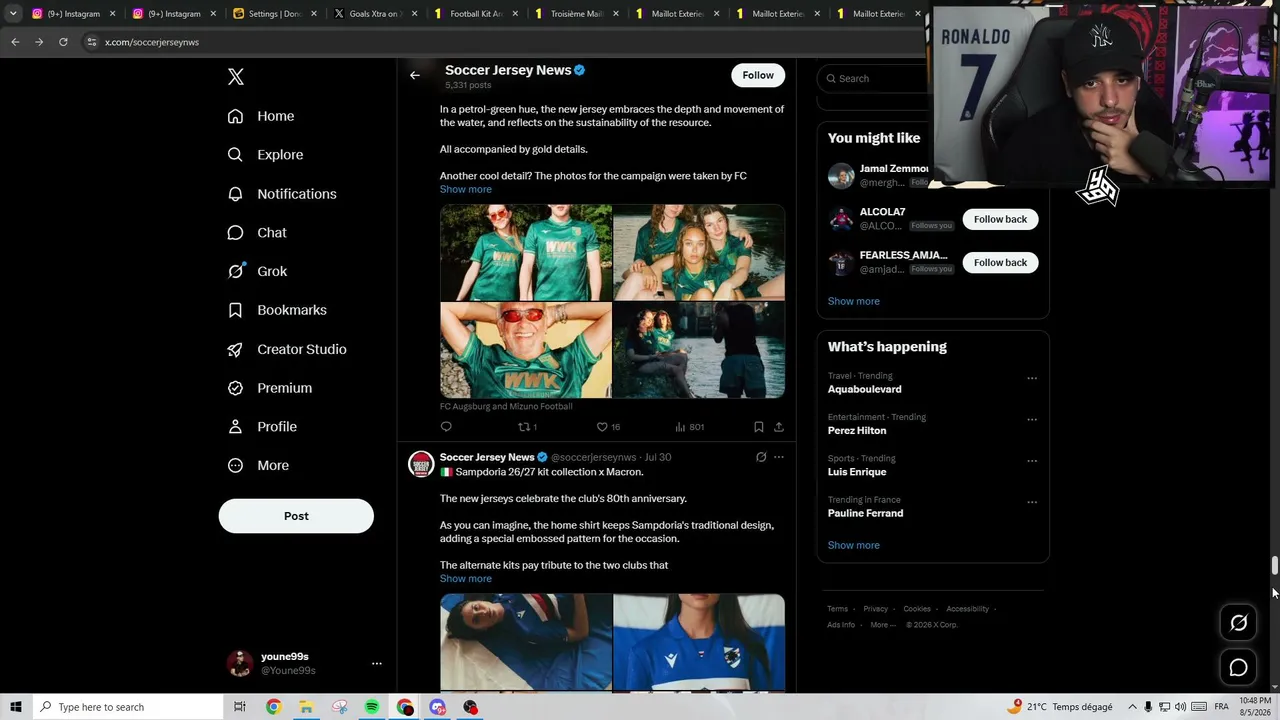The image size is (1280, 720).
Task: Open the dark lakeside photo in Augsburg post
Action: [x=699, y=350]
